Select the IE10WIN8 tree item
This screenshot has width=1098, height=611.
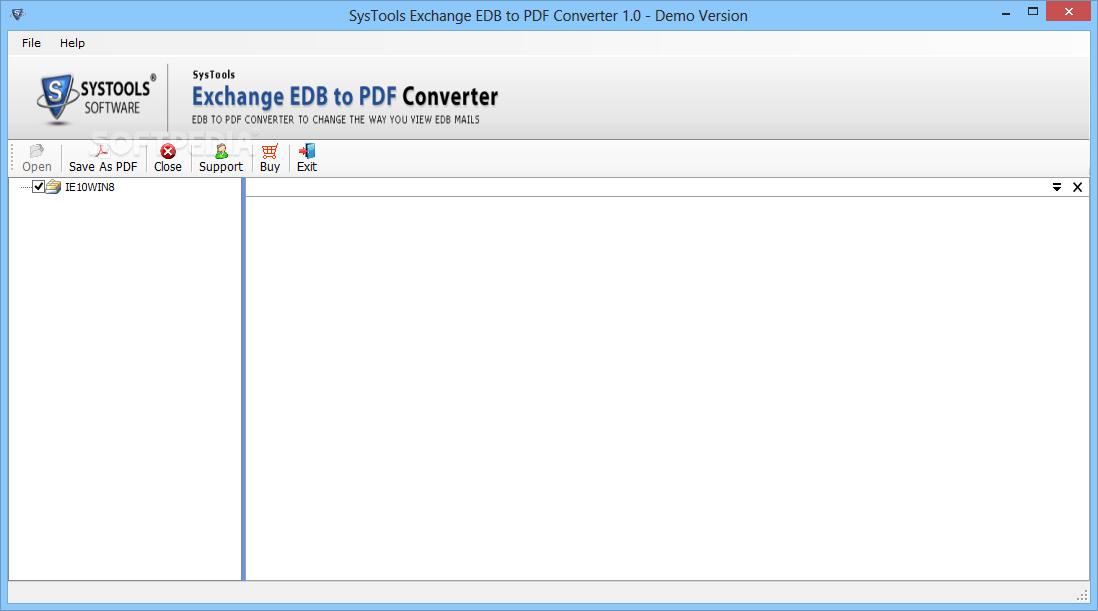90,187
